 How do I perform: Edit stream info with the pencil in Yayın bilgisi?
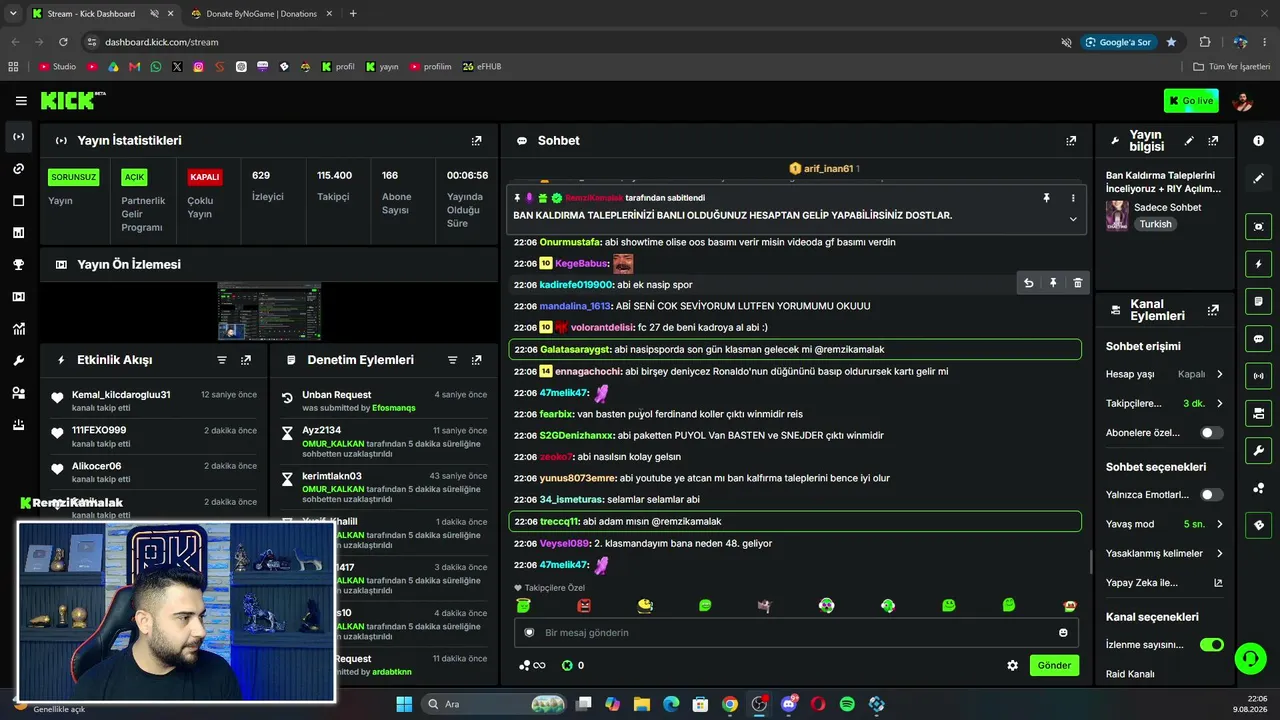click(x=1188, y=141)
